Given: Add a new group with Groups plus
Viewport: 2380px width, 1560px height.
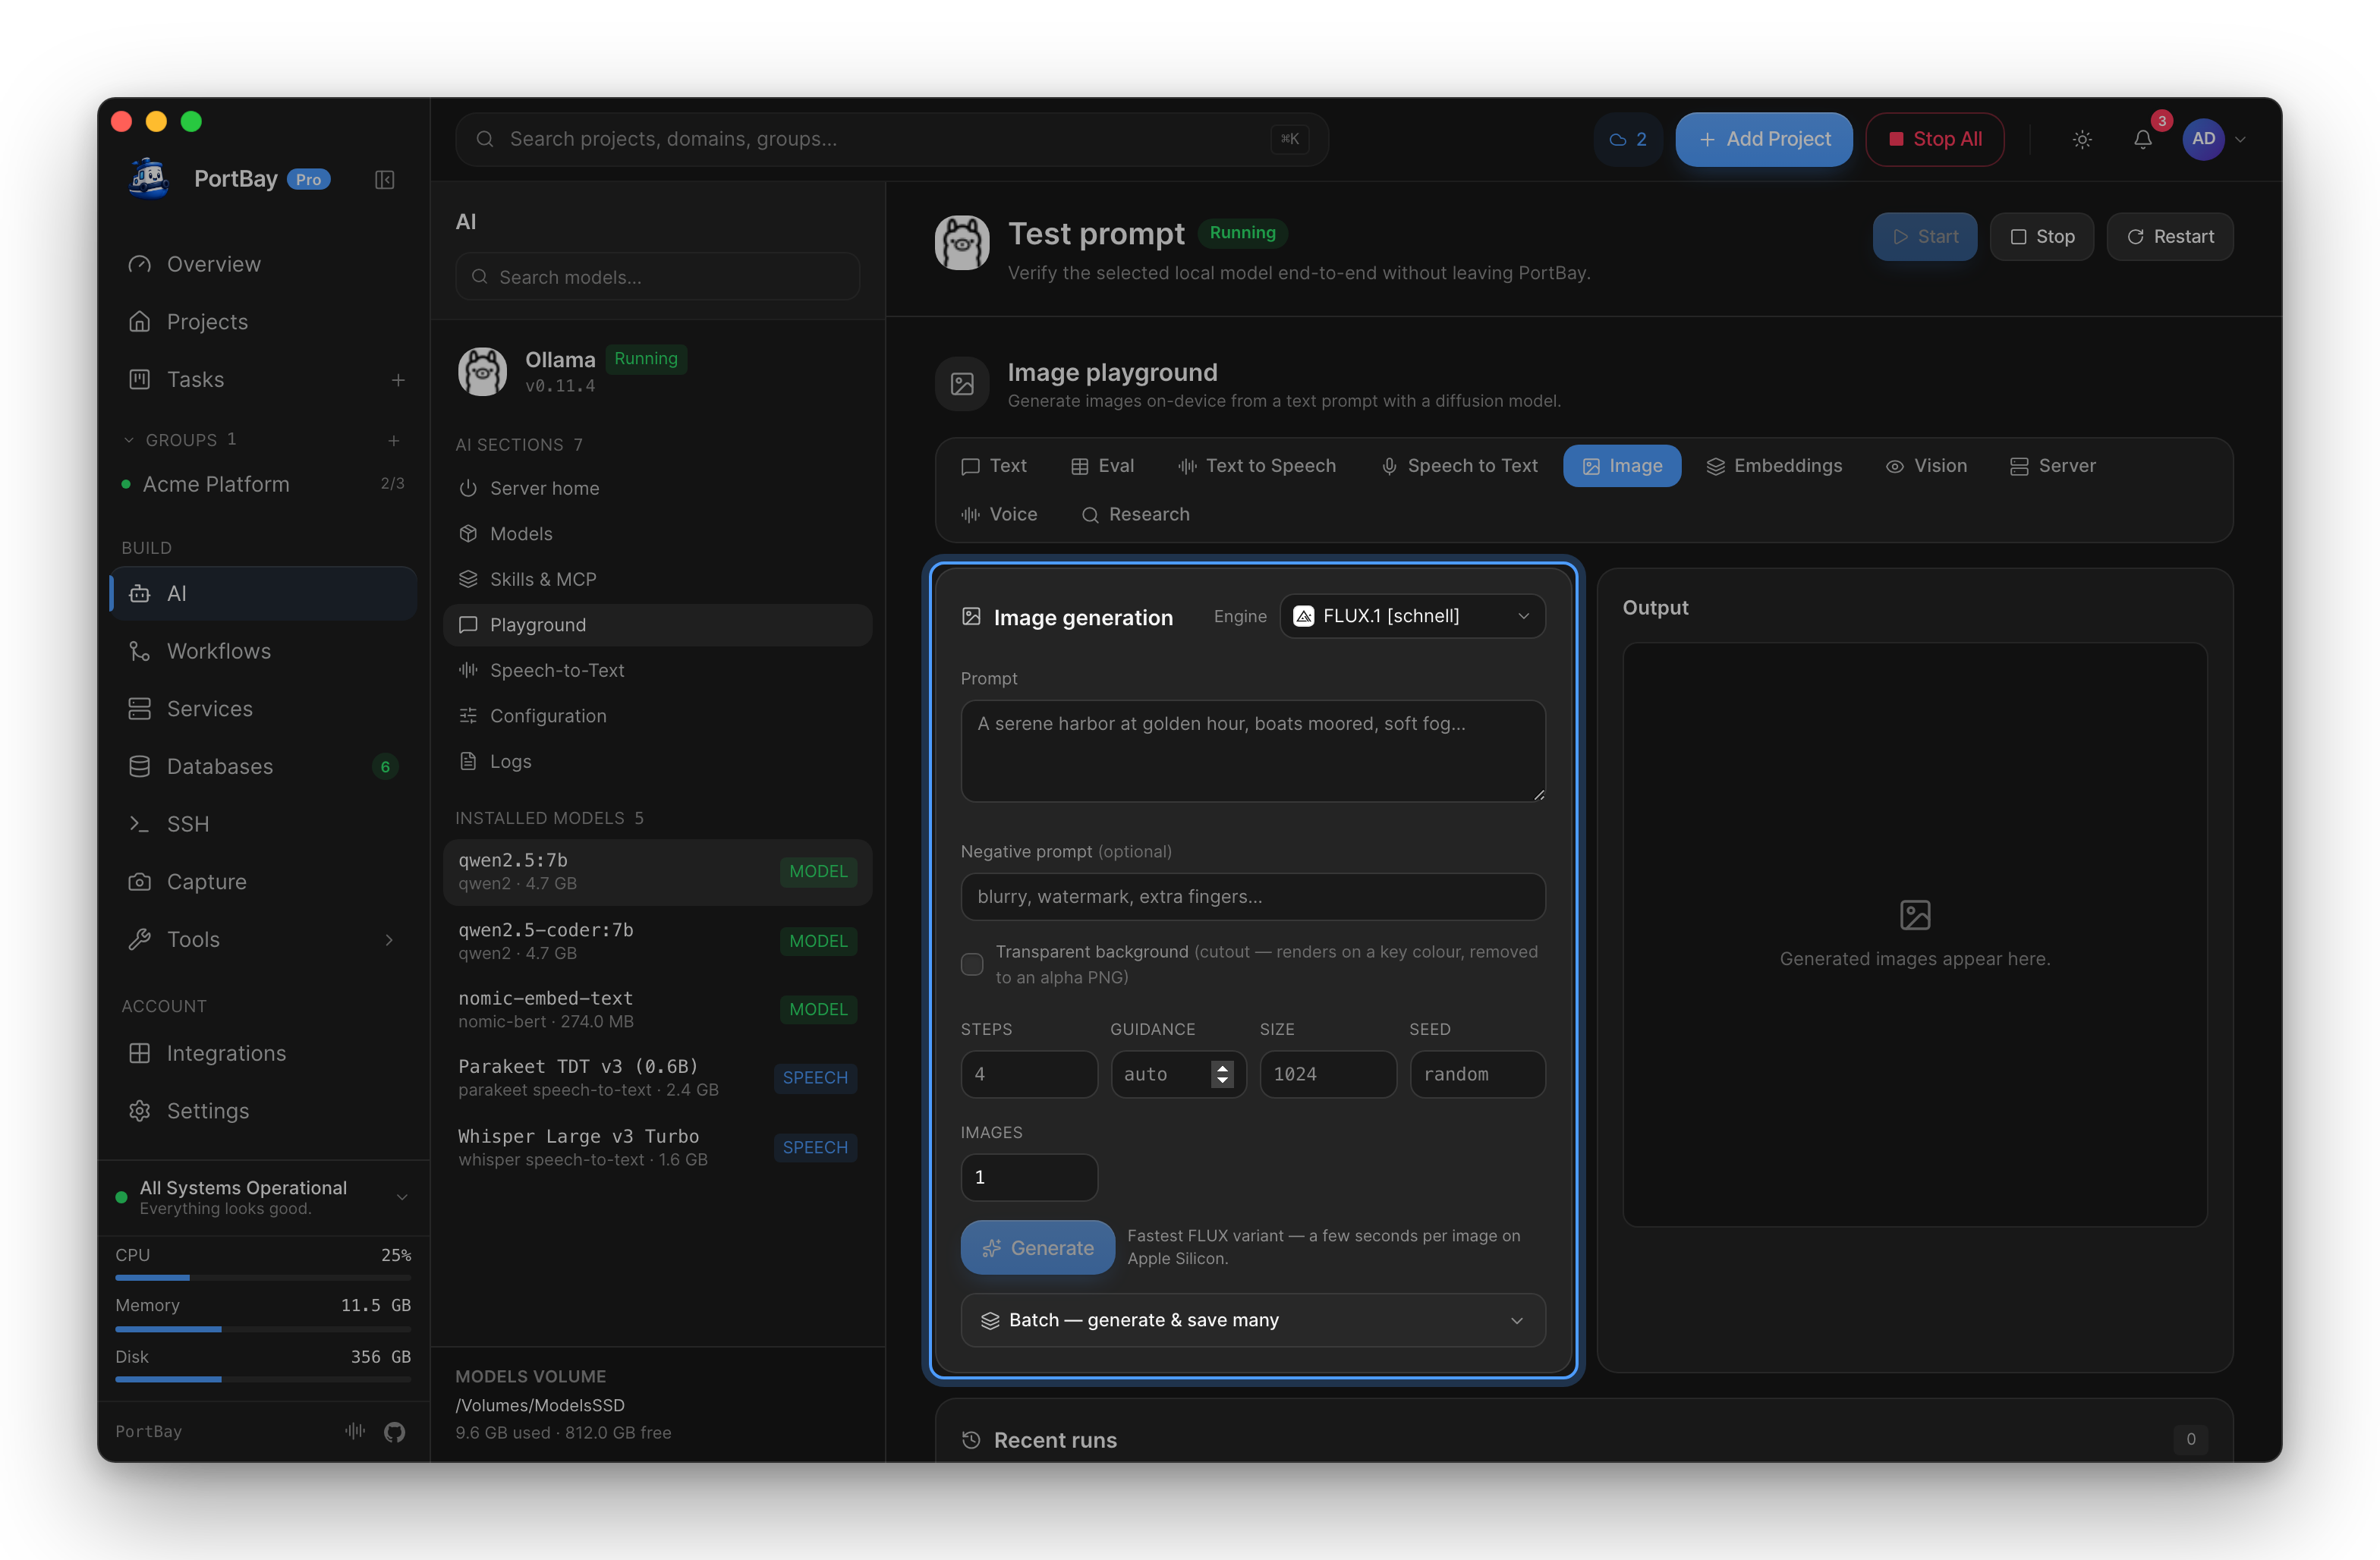Looking at the screenshot, I should (394, 440).
